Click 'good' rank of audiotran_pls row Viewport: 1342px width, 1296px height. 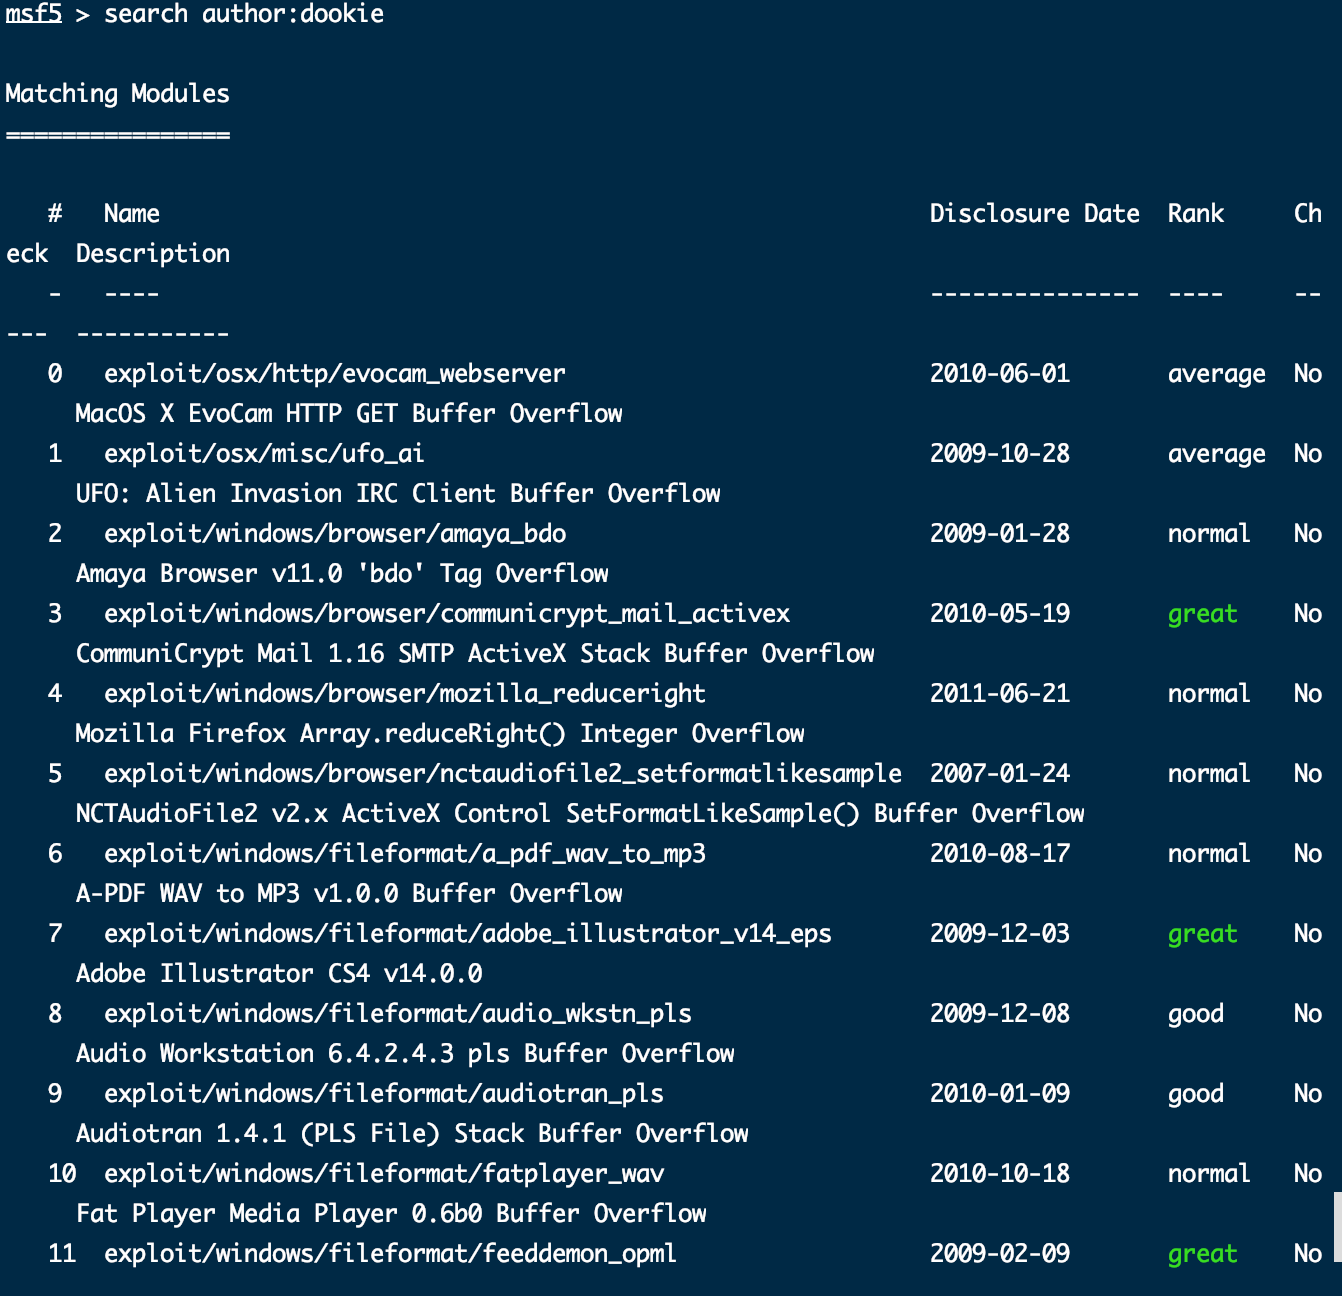1196,1095
